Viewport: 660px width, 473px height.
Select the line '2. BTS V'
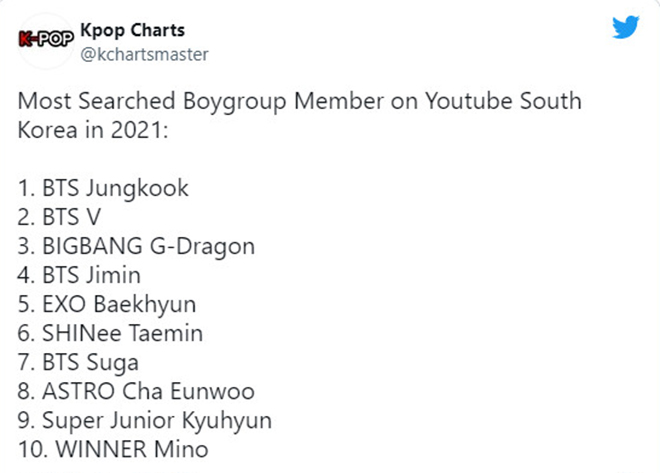(59, 218)
